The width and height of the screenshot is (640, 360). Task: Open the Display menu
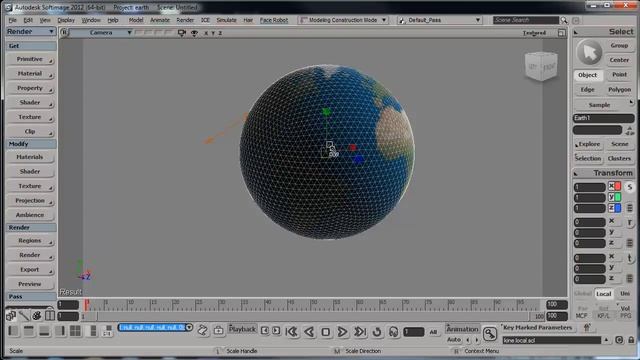click(66, 20)
